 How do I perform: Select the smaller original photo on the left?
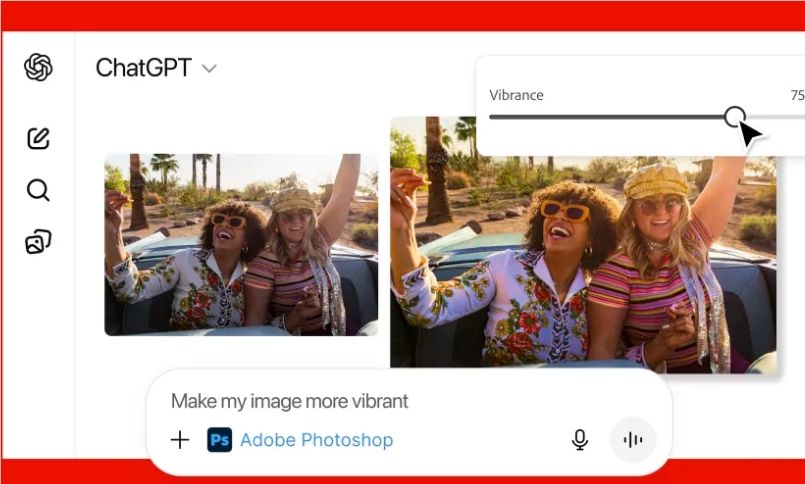[x=240, y=245]
